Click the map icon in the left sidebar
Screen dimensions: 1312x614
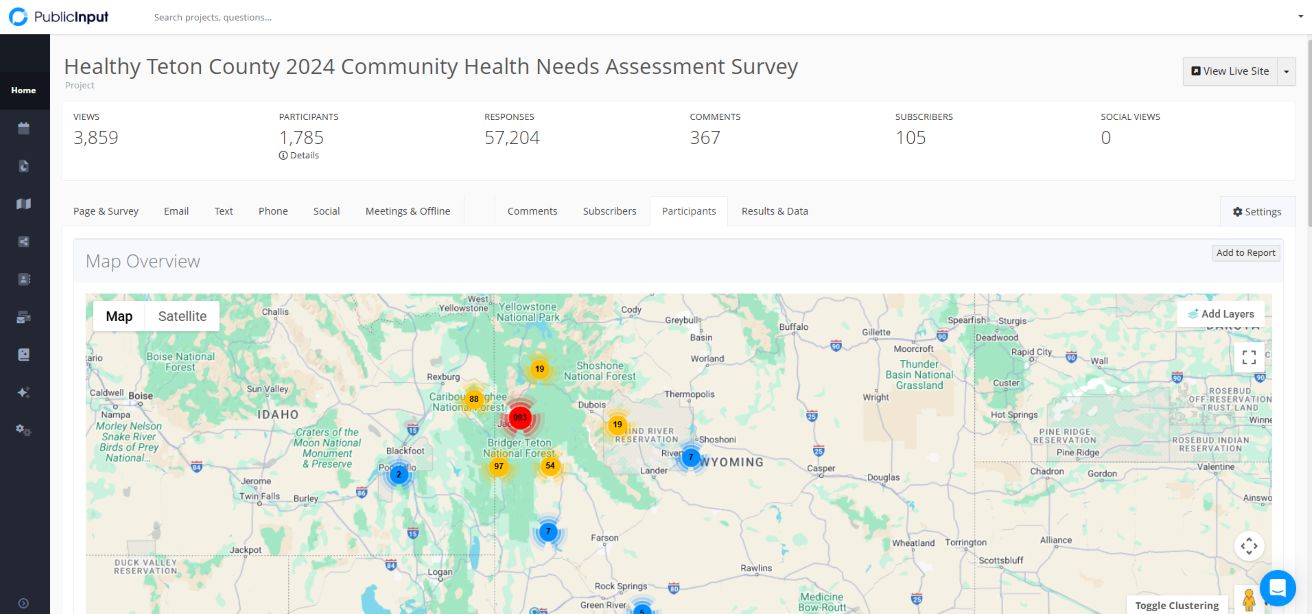tap(24, 204)
